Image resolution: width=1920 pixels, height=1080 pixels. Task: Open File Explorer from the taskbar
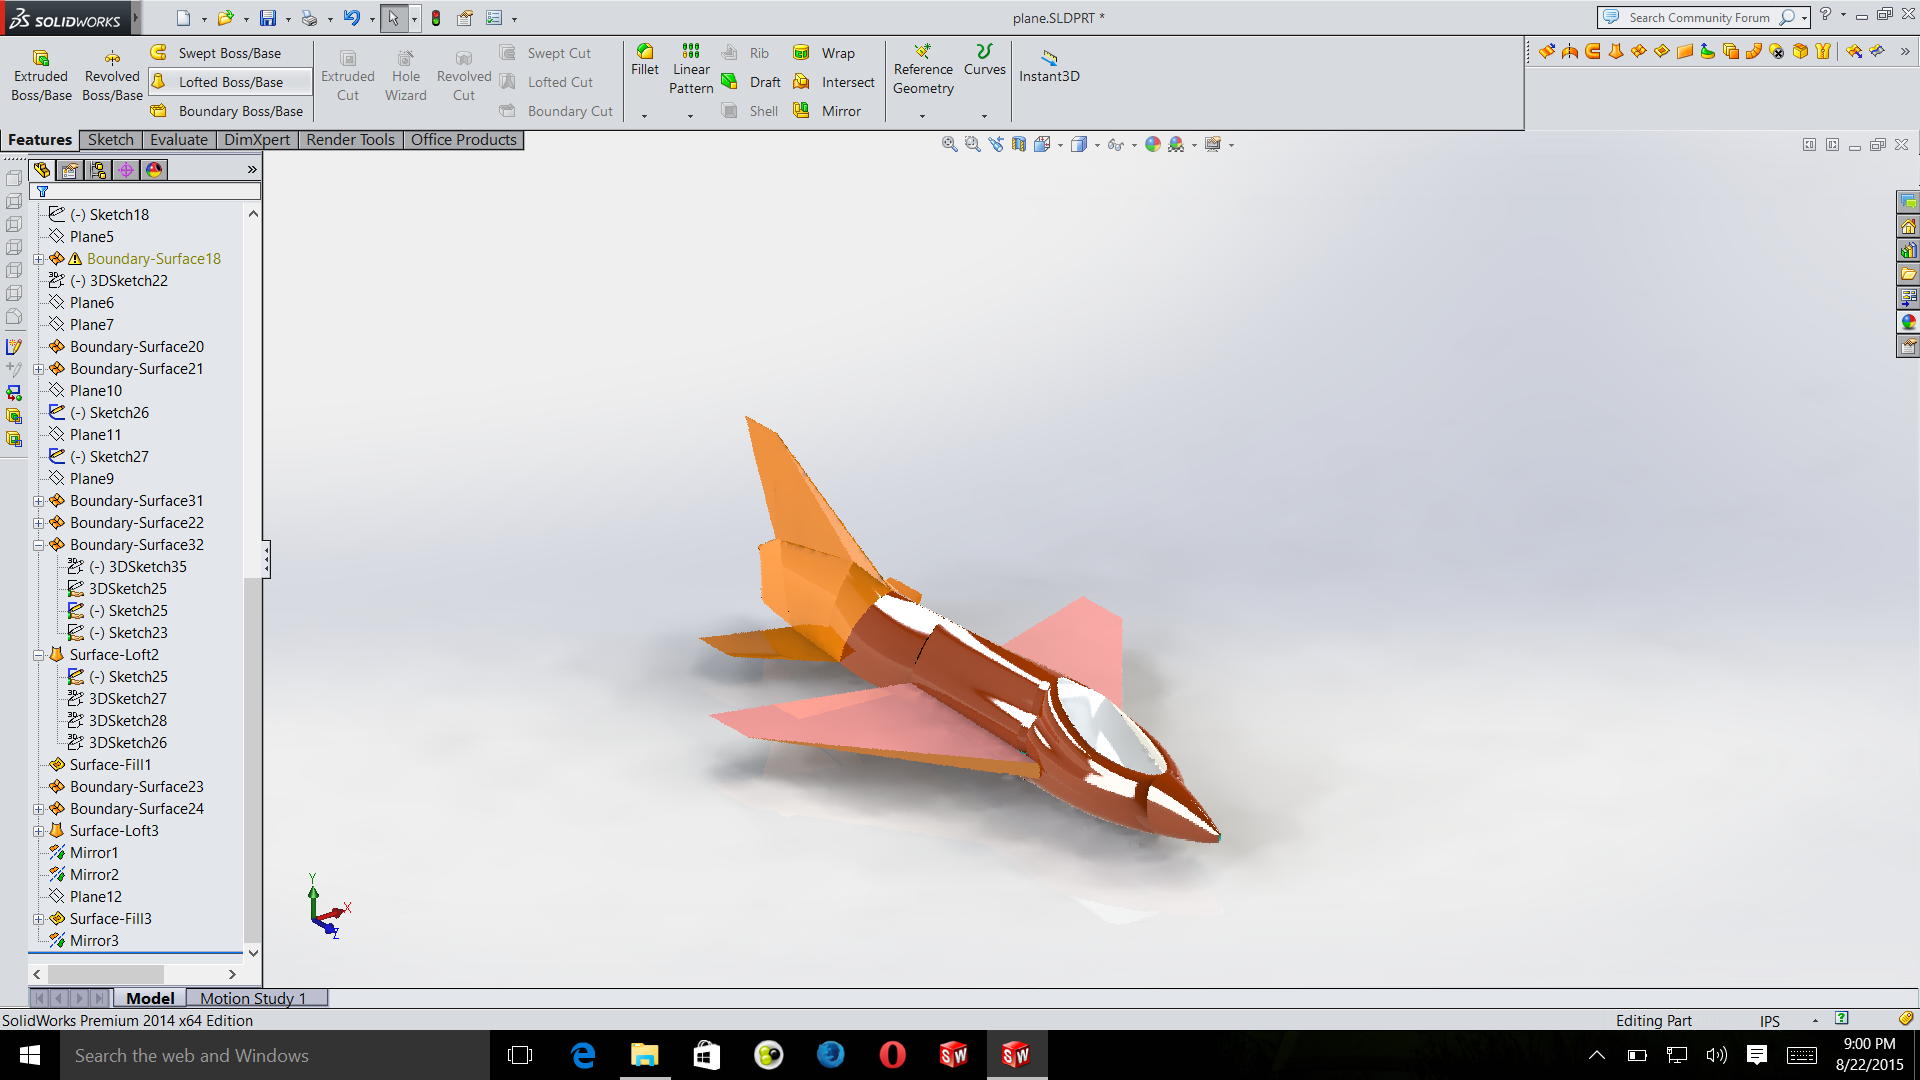pos(644,1055)
